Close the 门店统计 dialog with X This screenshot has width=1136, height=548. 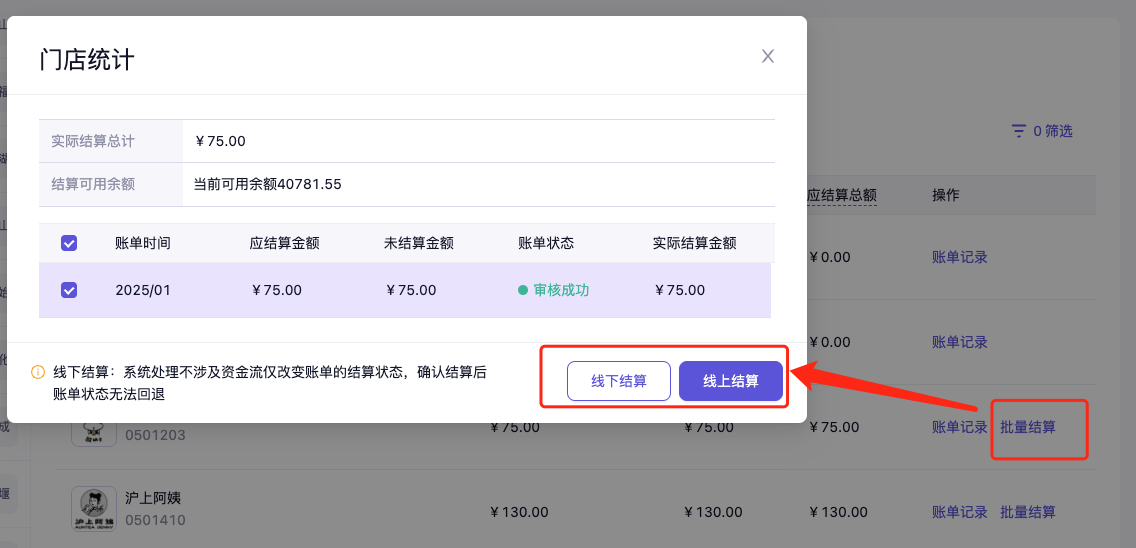click(768, 57)
